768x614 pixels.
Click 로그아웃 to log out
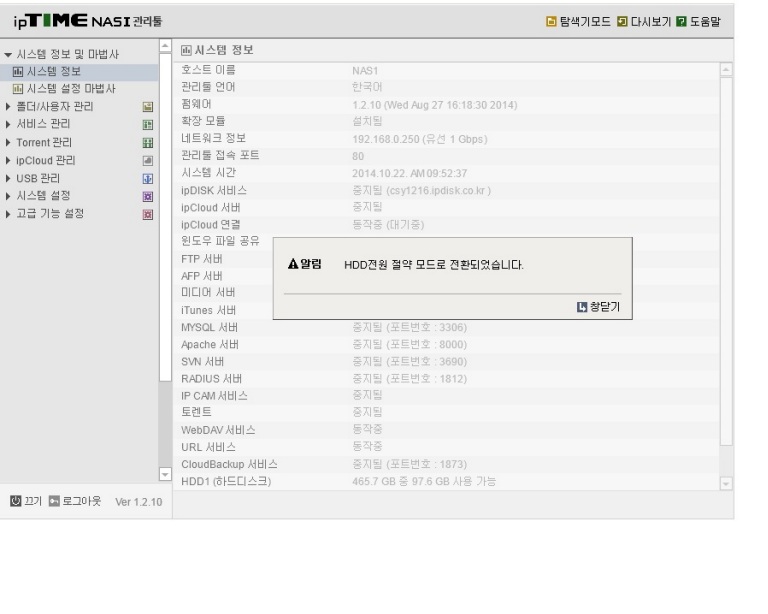(82, 501)
